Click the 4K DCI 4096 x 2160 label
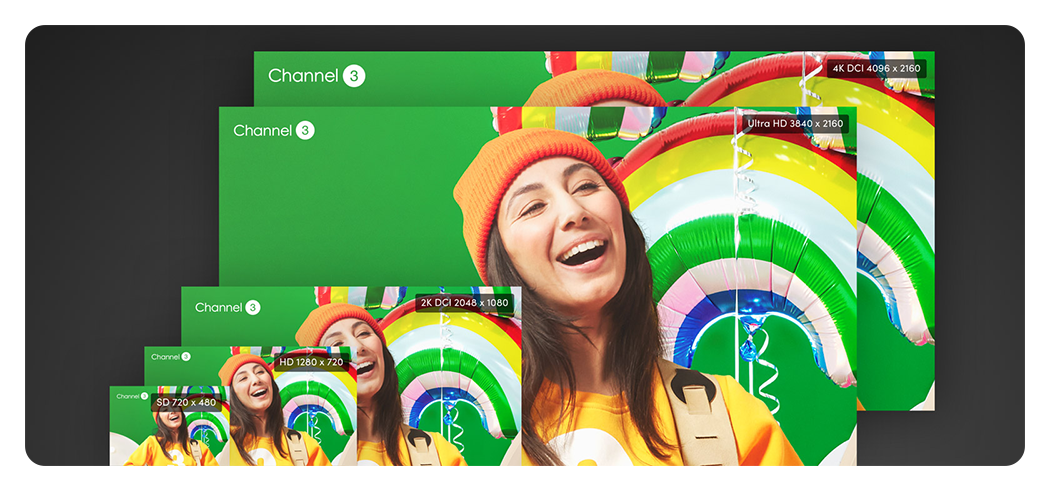Image resolution: width=1050 pixels, height=491 pixels. tap(876, 68)
